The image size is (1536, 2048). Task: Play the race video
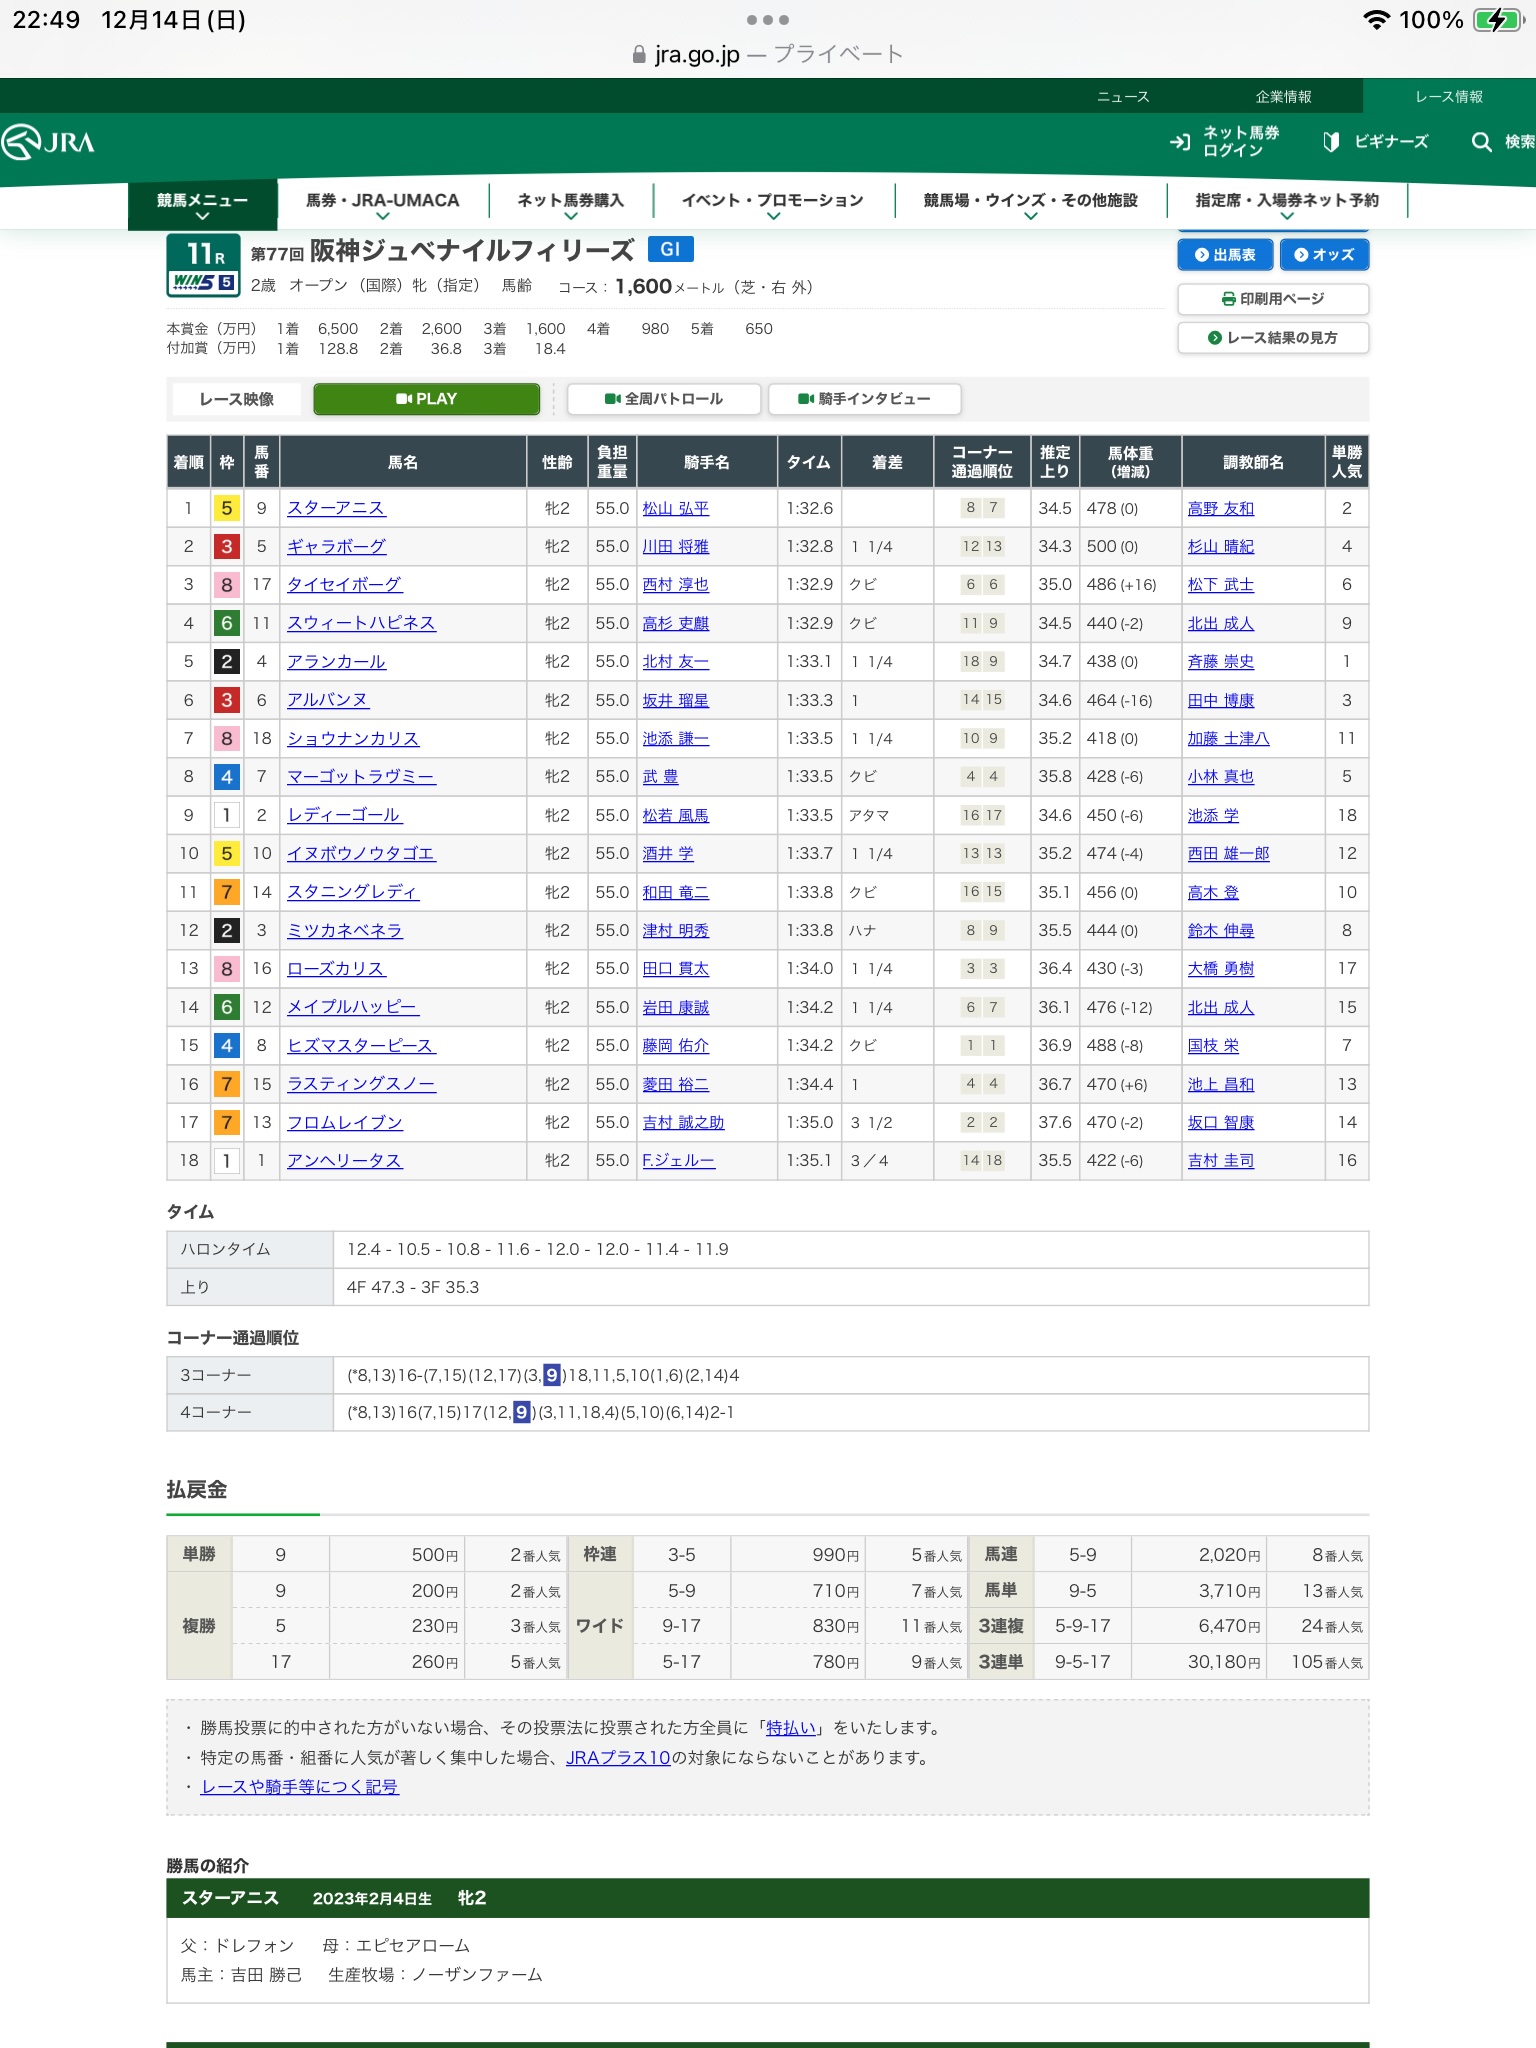(426, 399)
